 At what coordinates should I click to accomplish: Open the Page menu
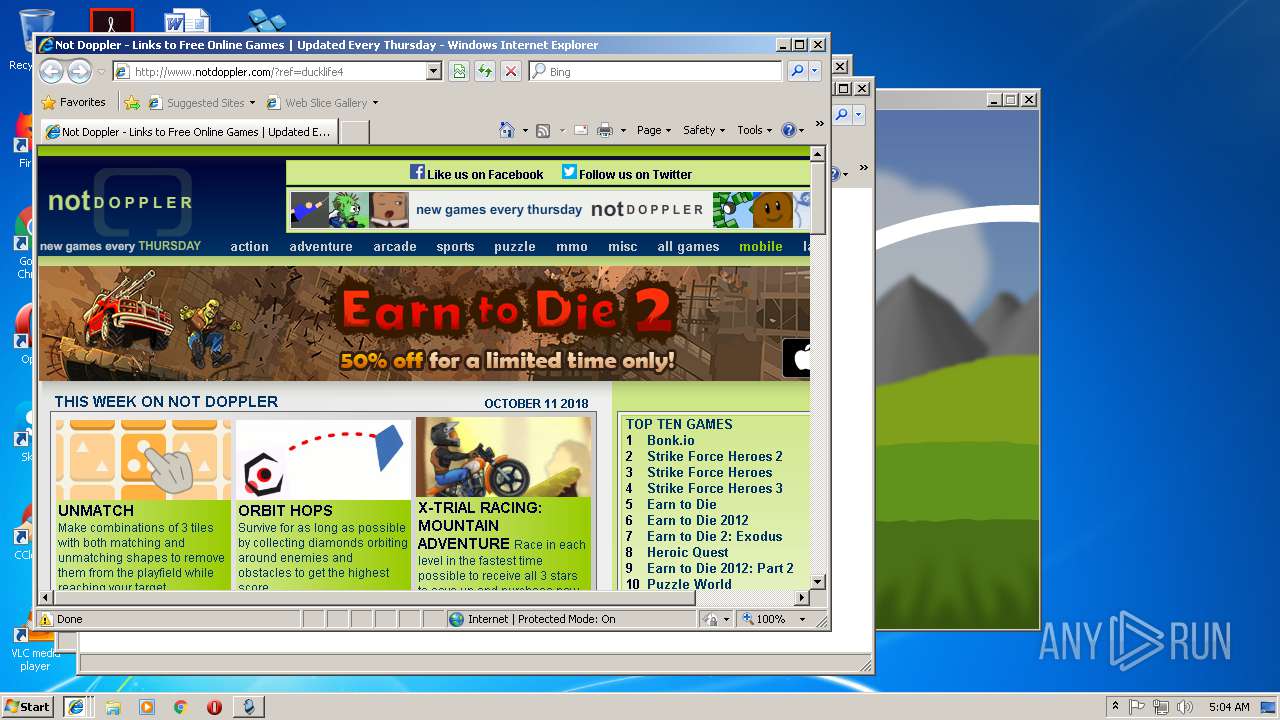pyautogui.click(x=655, y=130)
